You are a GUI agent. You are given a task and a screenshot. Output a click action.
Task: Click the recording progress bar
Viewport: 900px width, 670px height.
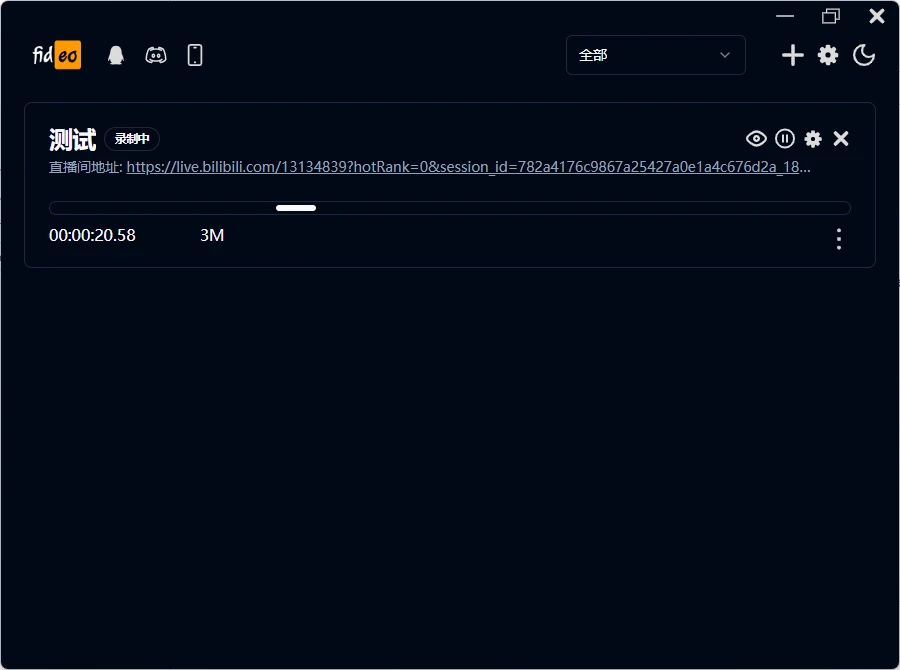pyautogui.click(x=449, y=208)
